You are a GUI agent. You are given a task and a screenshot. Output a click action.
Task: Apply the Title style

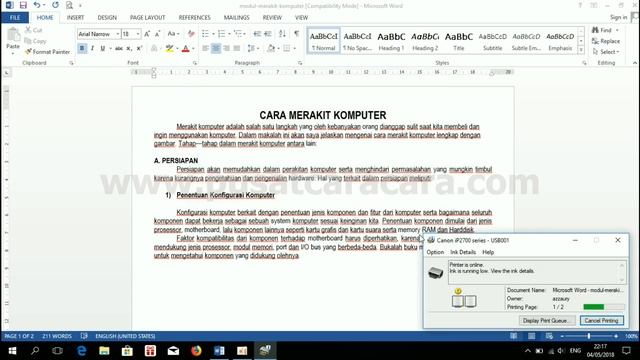(459, 41)
